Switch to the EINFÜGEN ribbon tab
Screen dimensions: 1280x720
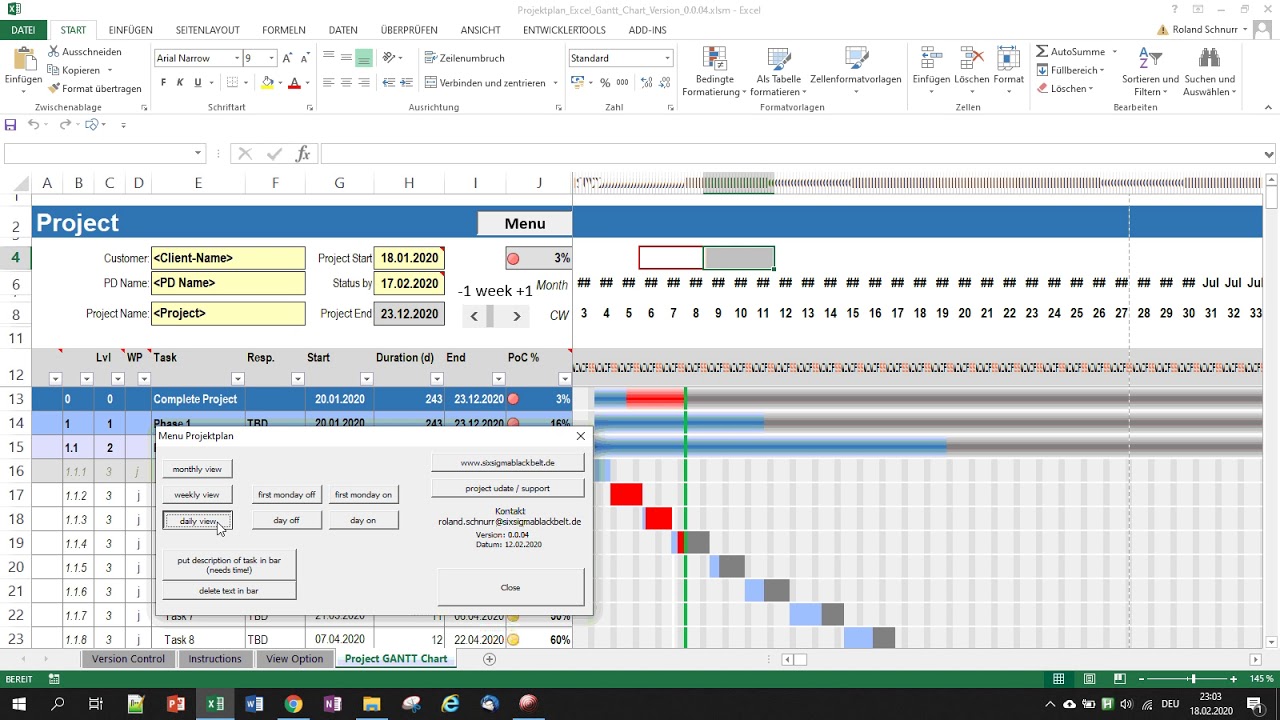pyautogui.click(x=130, y=30)
